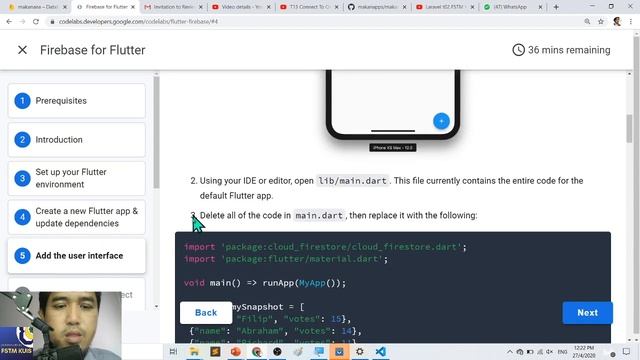Click the Back button
Image resolution: width=640 pixels, height=360 pixels.
pyautogui.click(x=206, y=313)
